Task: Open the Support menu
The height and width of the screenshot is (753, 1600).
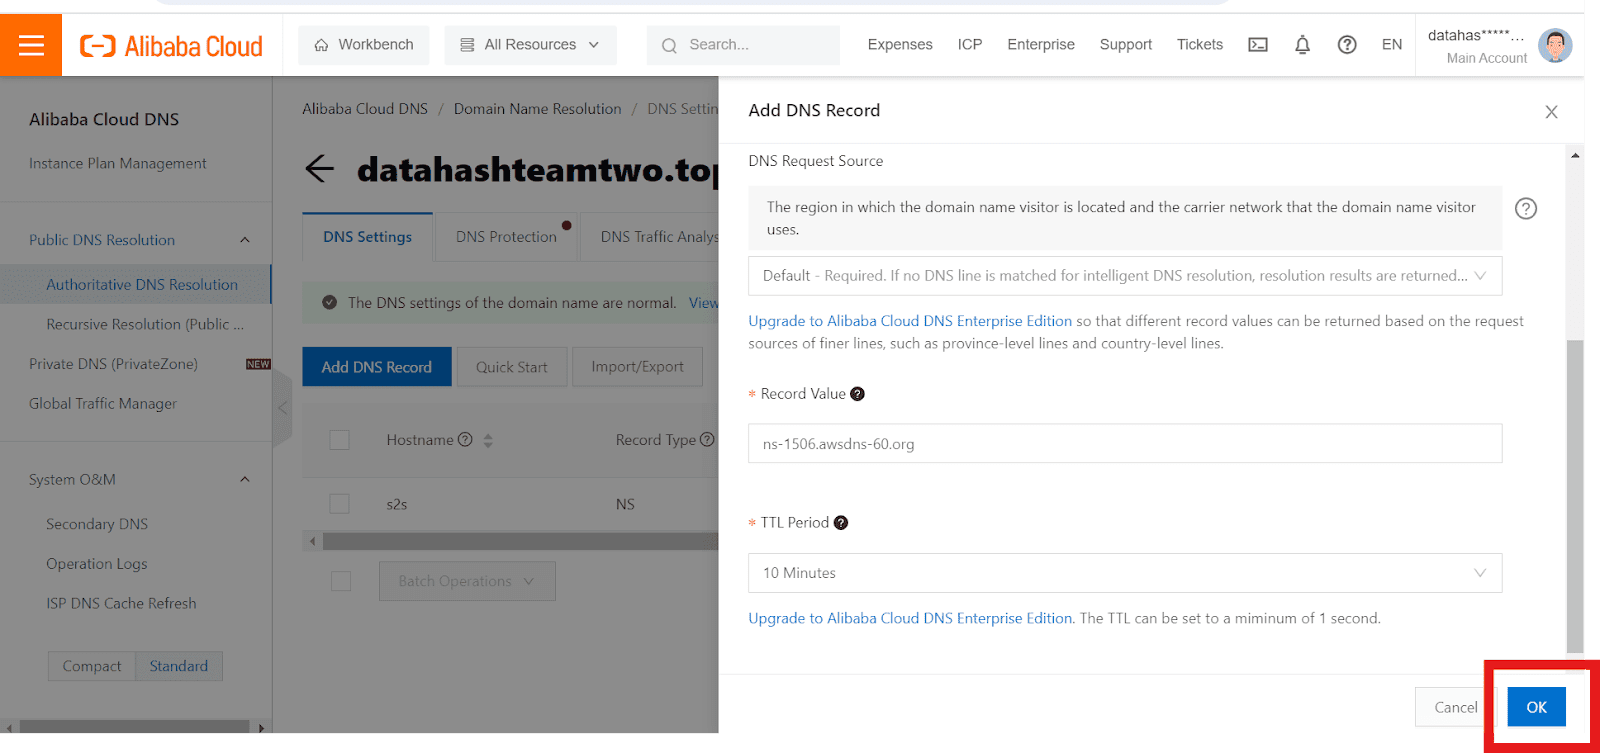Action: point(1126,45)
